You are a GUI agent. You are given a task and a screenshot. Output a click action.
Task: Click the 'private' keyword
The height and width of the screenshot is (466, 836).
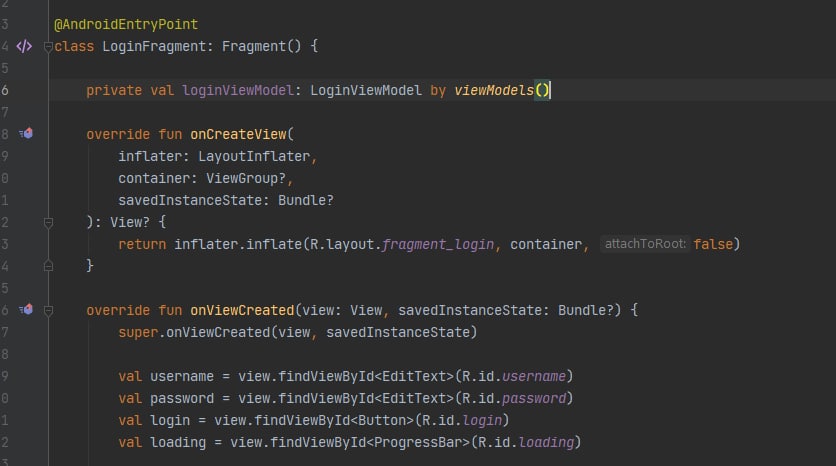pyautogui.click(x=114, y=90)
